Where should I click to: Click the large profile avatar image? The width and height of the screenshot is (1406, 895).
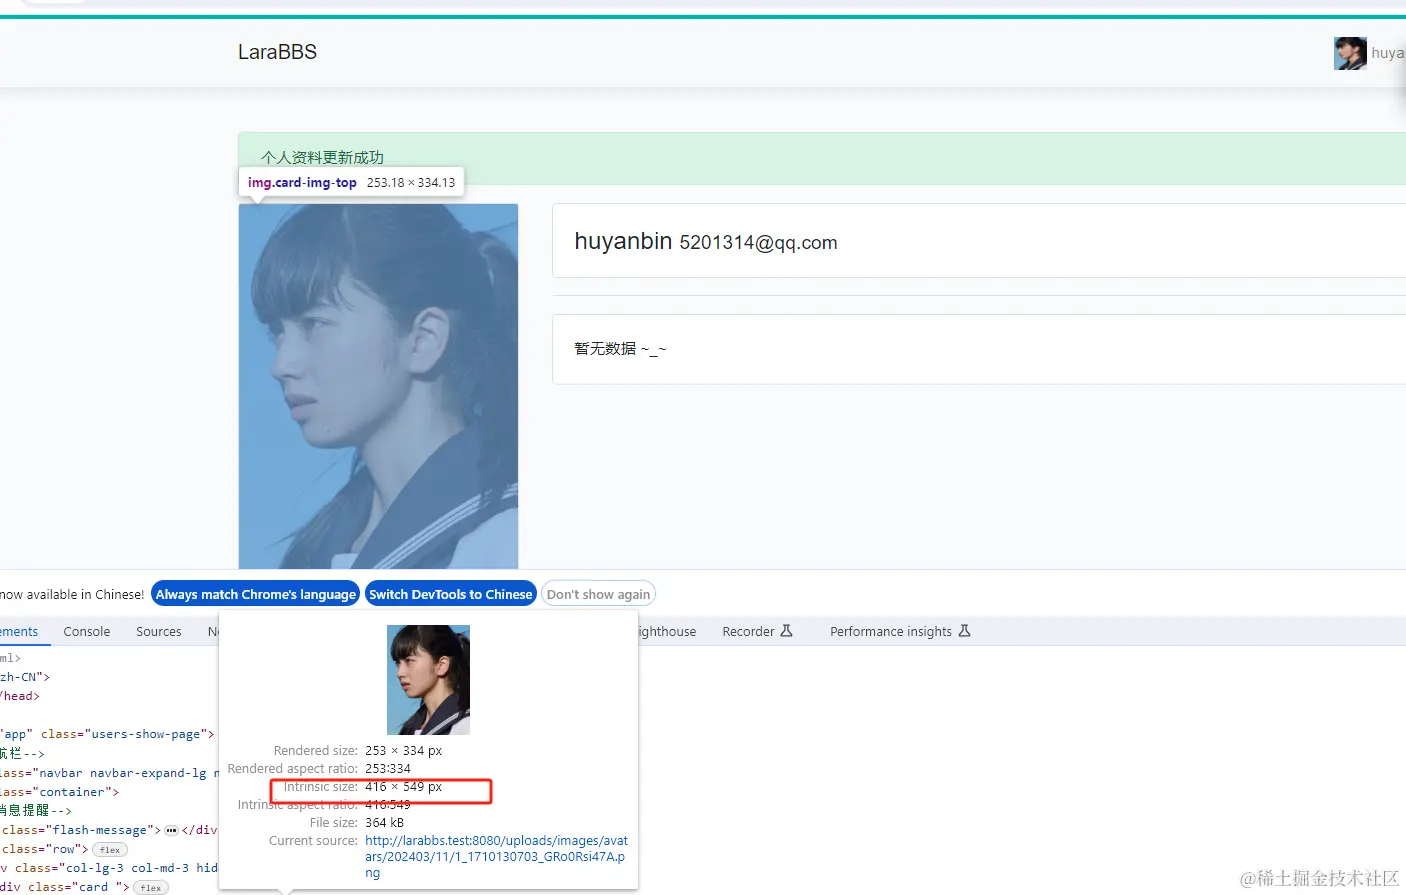(378, 386)
